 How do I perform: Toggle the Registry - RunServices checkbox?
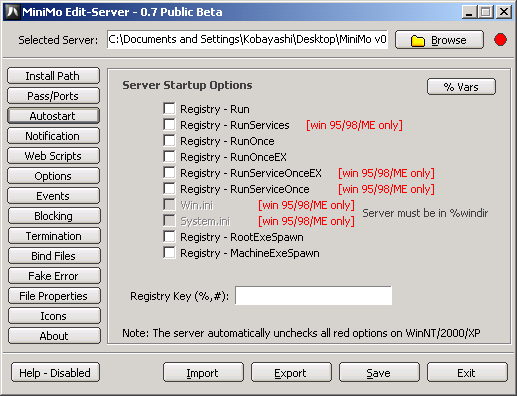[169, 124]
